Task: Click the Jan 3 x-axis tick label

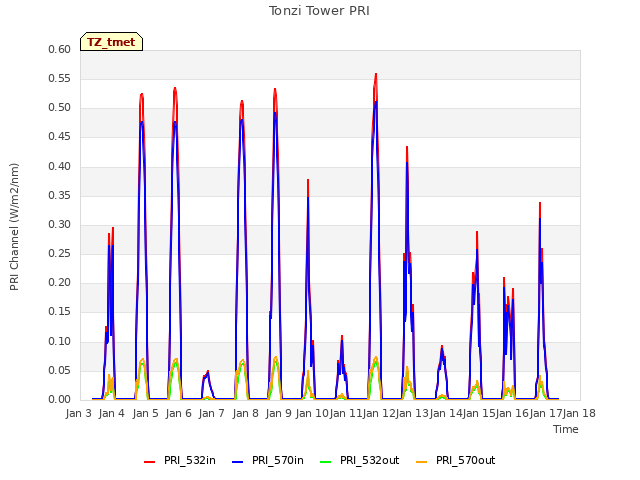Action: [x=78, y=413]
